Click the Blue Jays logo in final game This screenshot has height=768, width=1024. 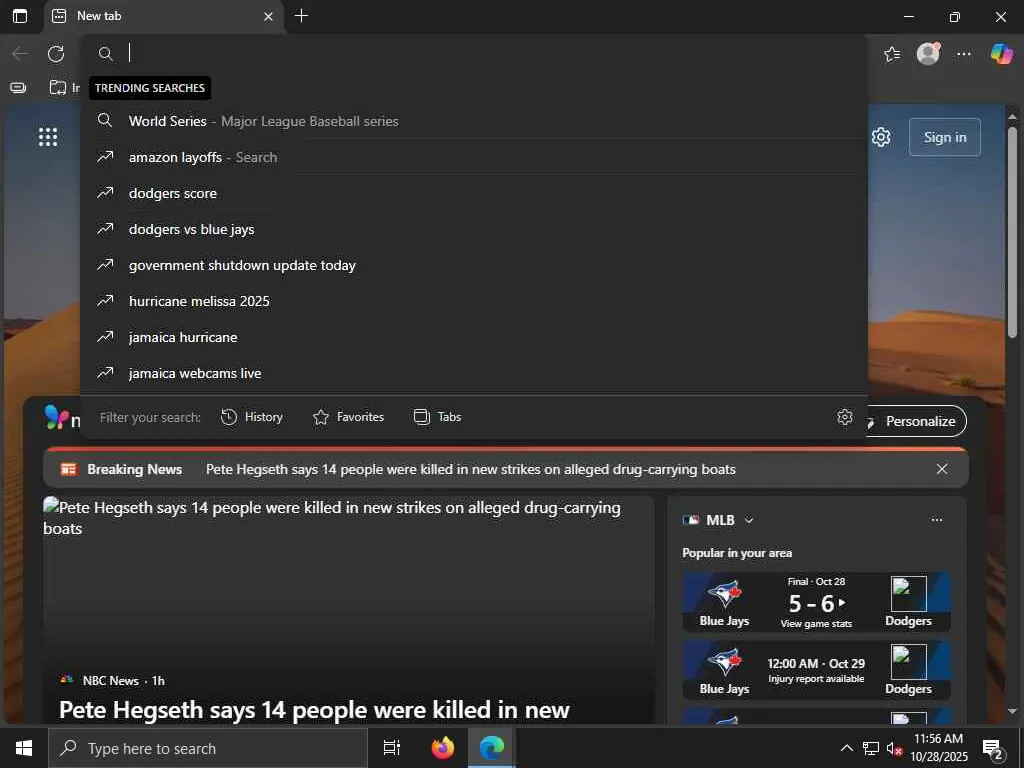tap(725, 594)
